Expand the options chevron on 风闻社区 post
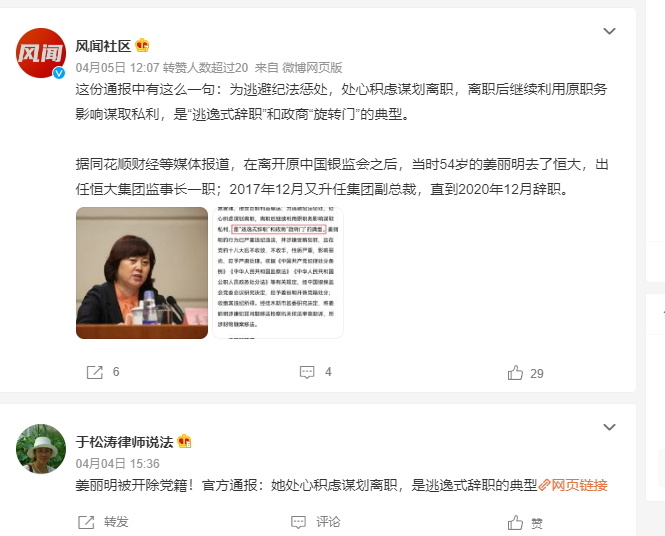 [x=609, y=31]
